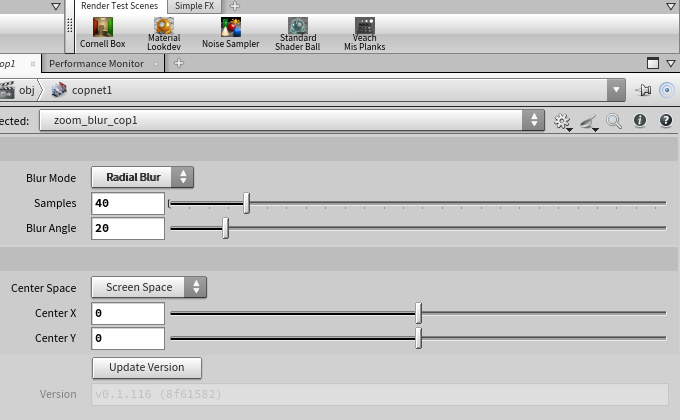Open the pane tab options triangle menu
The width and height of the screenshot is (680, 420).
[670, 64]
